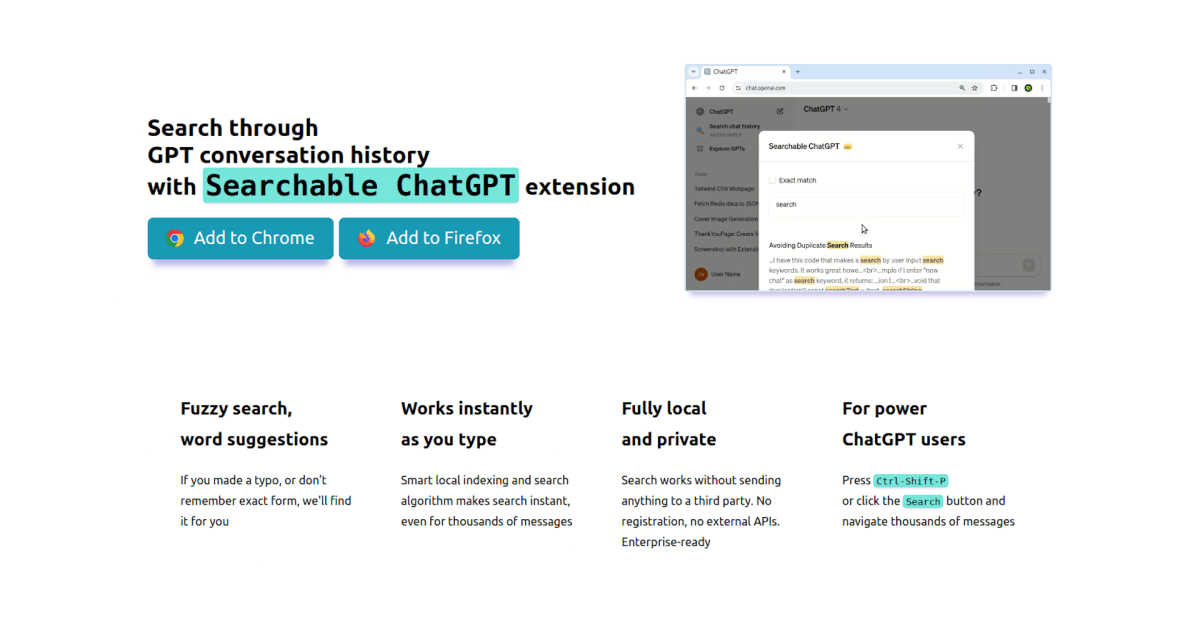Image resolution: width=1200 pixels, height=628 pixels.
Task: Click the Ctrl-Shift-P shortcut label
Action: click(910, 481)
